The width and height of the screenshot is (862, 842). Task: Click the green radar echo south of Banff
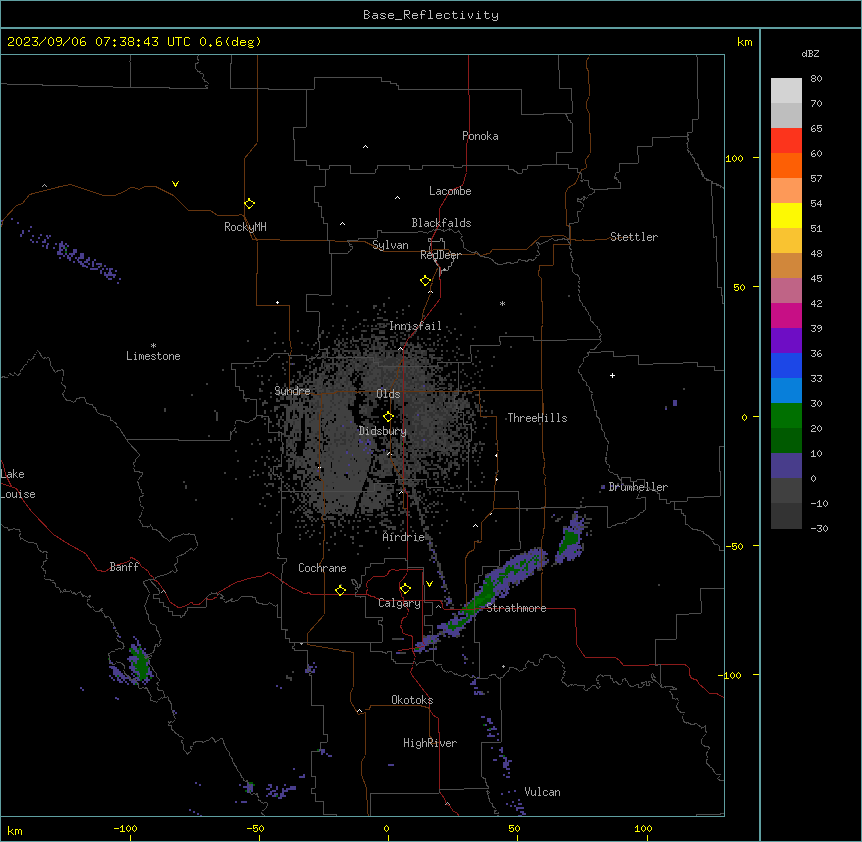pos(140,662)
